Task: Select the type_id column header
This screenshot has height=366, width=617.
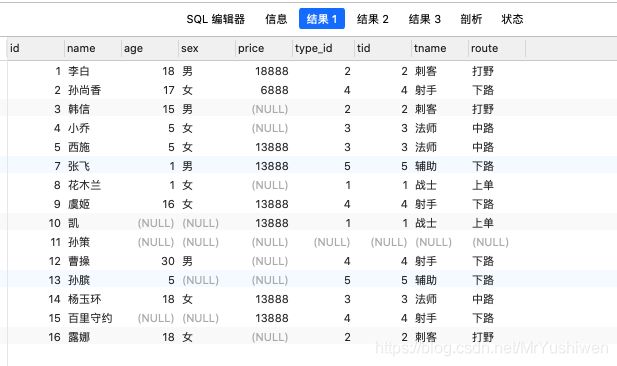Action: (x=323, y=48)
